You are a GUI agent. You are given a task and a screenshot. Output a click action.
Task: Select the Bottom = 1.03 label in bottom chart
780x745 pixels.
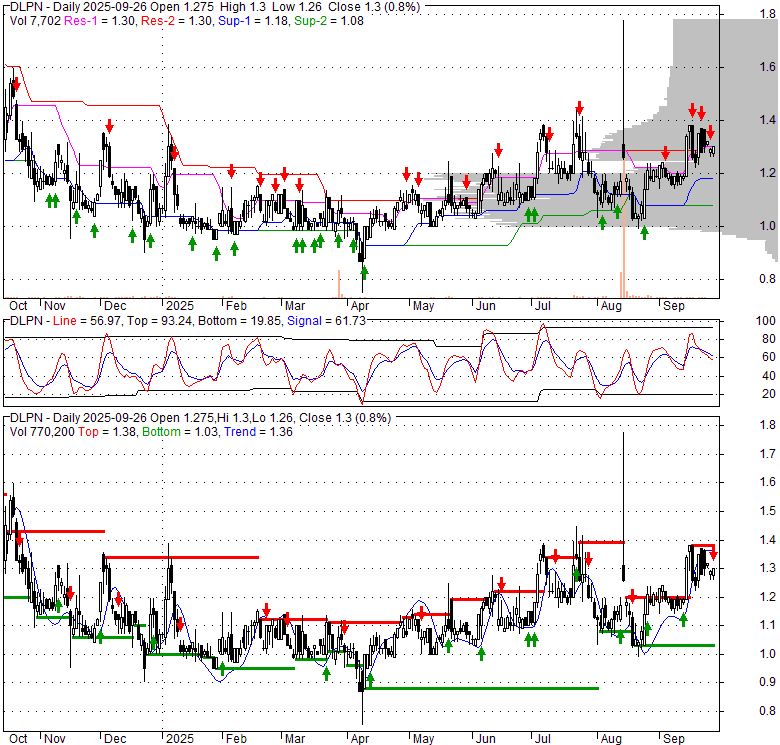180,432
